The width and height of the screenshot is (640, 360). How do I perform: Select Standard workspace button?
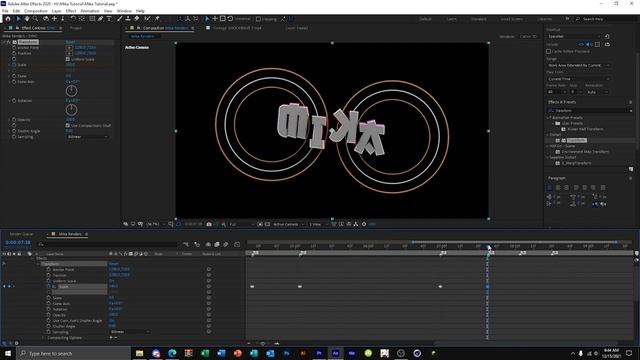(x=479, y=19)
